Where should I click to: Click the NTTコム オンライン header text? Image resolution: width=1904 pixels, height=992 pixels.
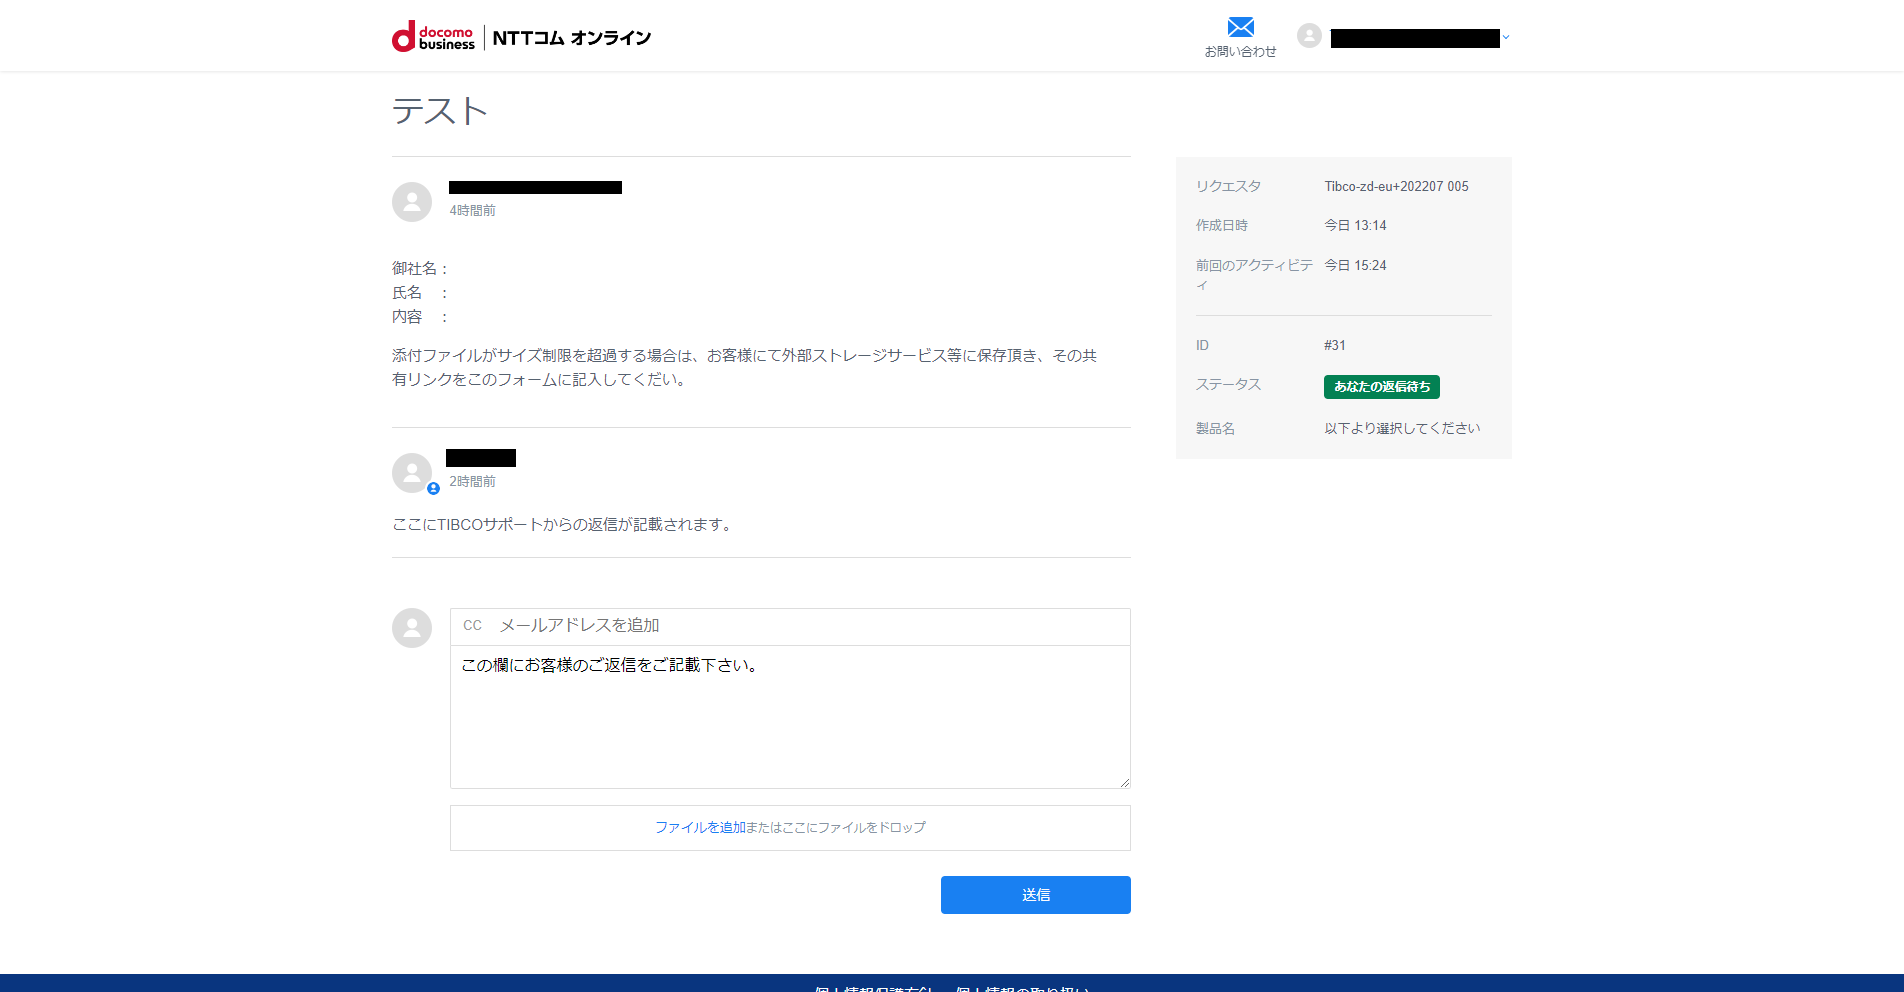[x=571, y=36]
